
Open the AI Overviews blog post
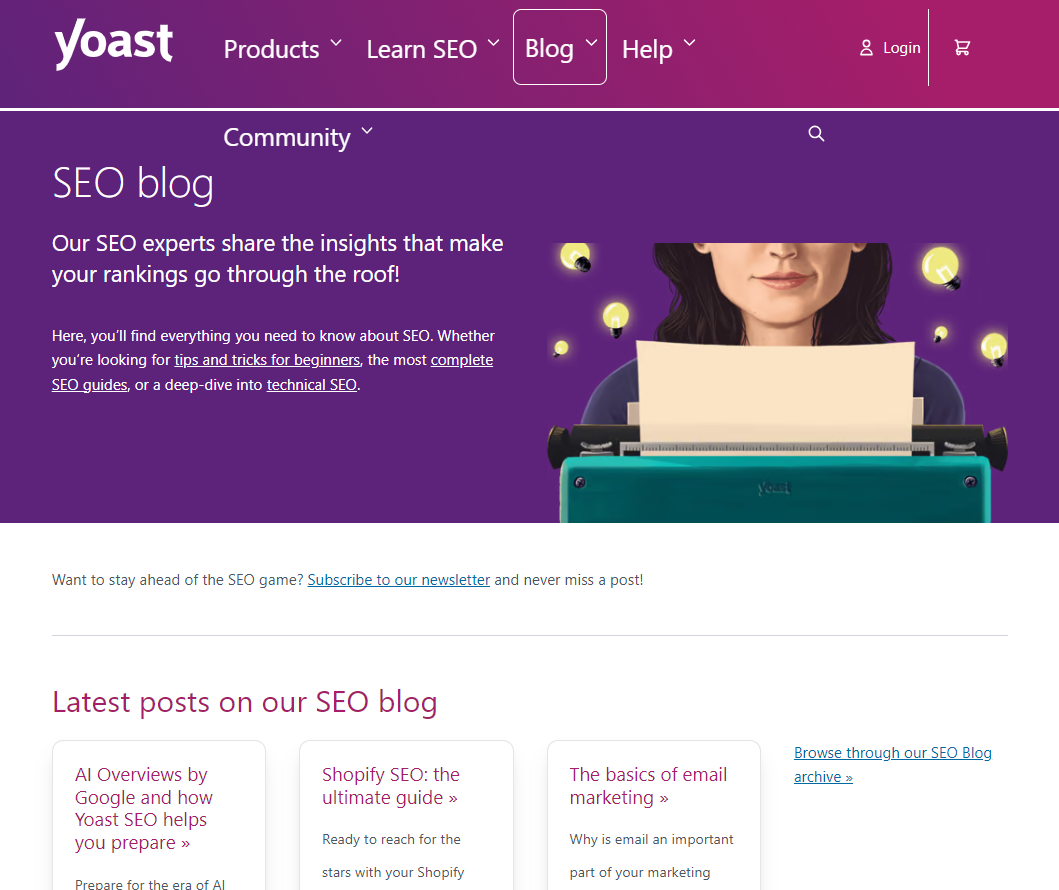coord(143,808)
